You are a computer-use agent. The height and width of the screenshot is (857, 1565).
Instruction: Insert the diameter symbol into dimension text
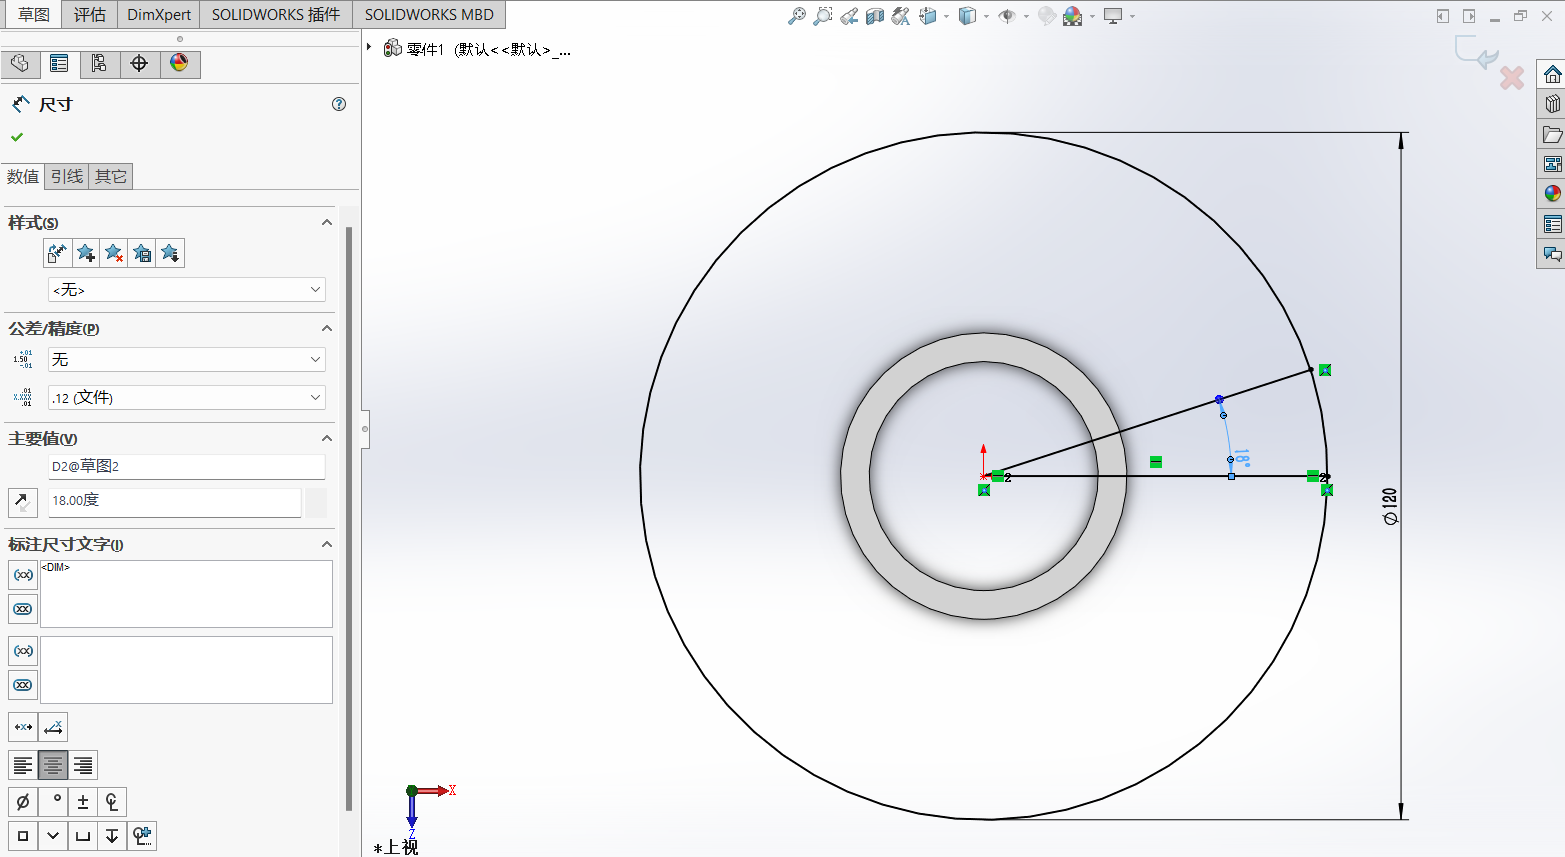pyautogui.click(x=23, y=801)
